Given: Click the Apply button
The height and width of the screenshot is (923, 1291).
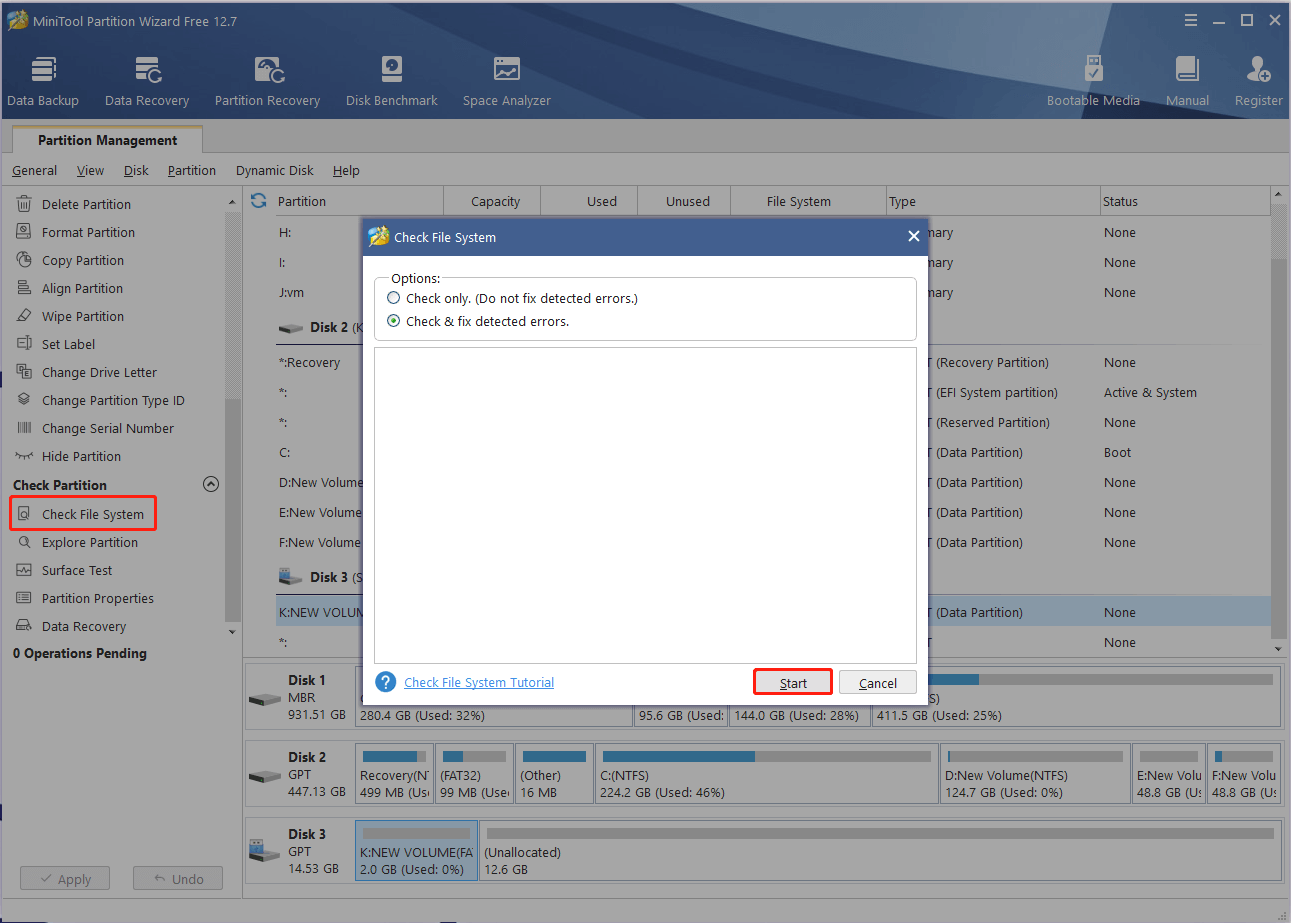Looking at the screenshot, I should (65, 879).
